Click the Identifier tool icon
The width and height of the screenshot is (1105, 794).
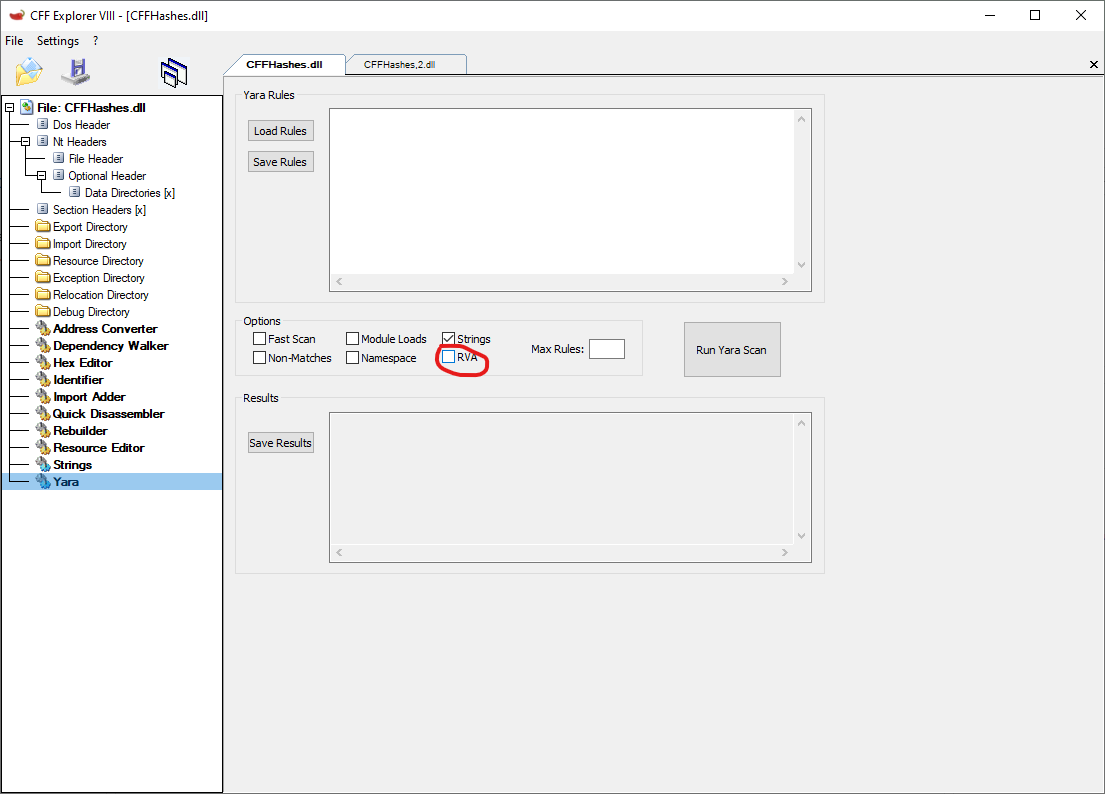(x=43, y=379)
